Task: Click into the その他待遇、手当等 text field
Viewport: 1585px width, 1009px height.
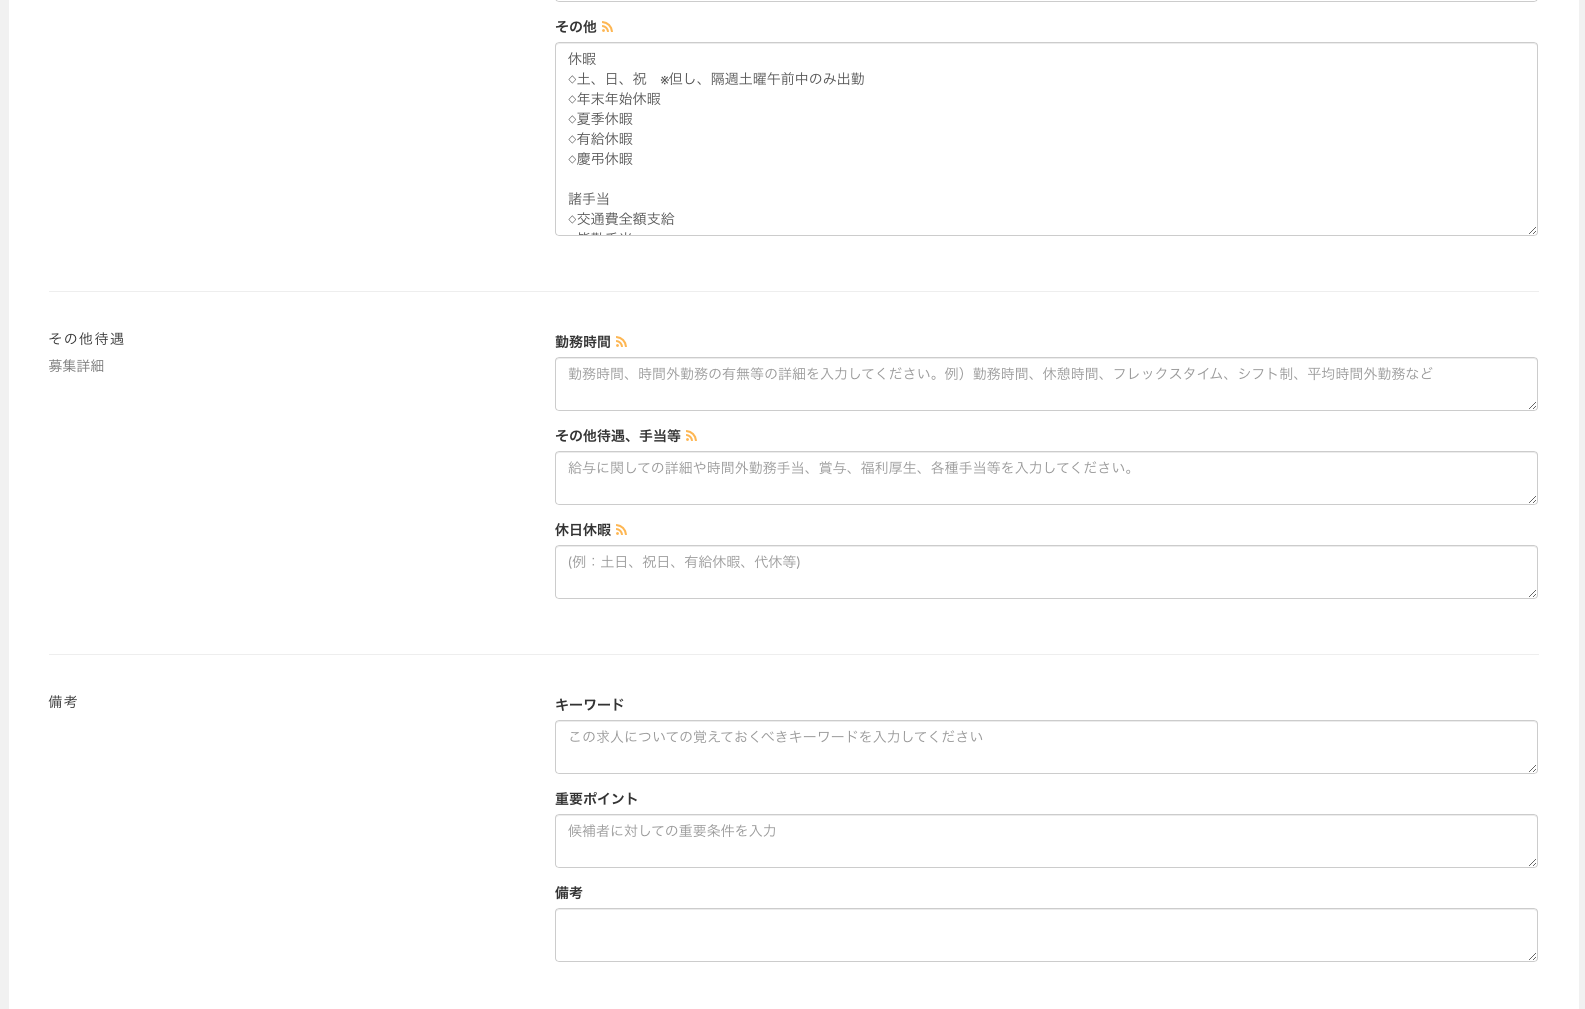Action: (x=1045, y=478)
